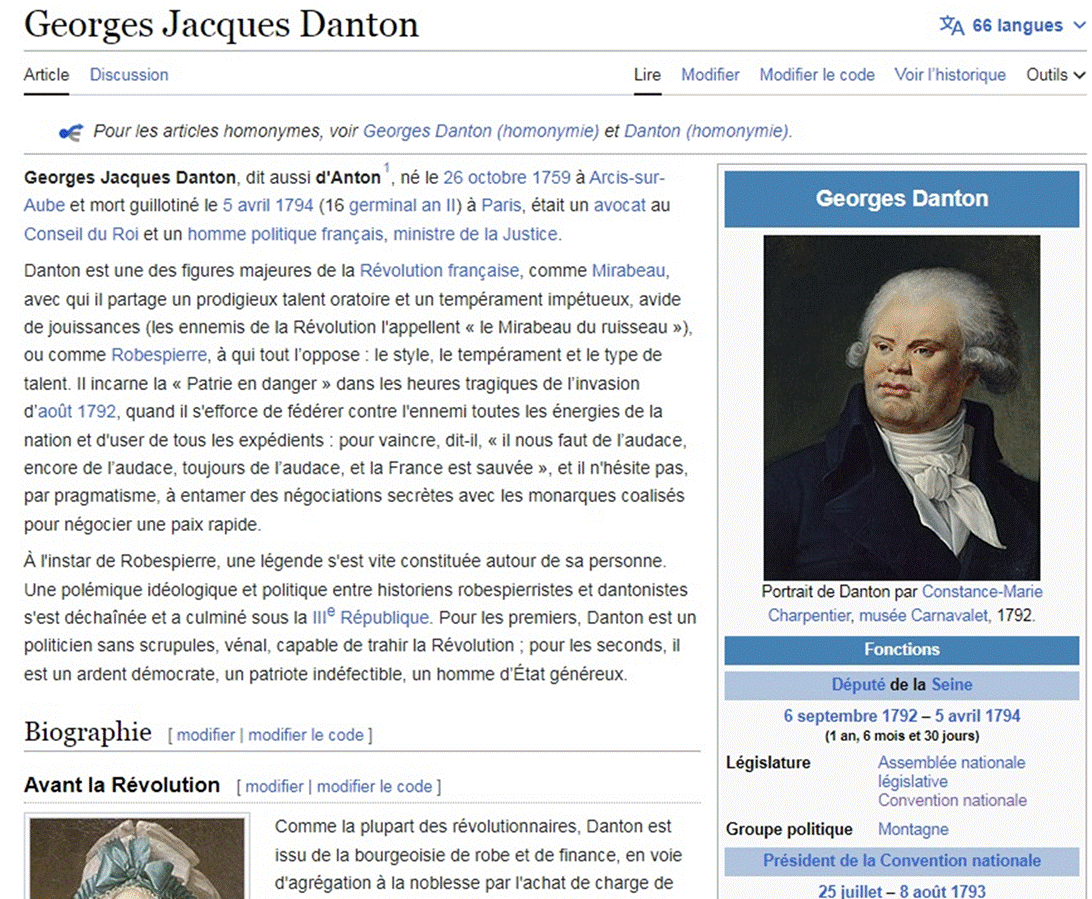Open Voir l'historique tab
Image resolution: width=1092 pixels, height=899 pixels.
click(x=950, y=75)
